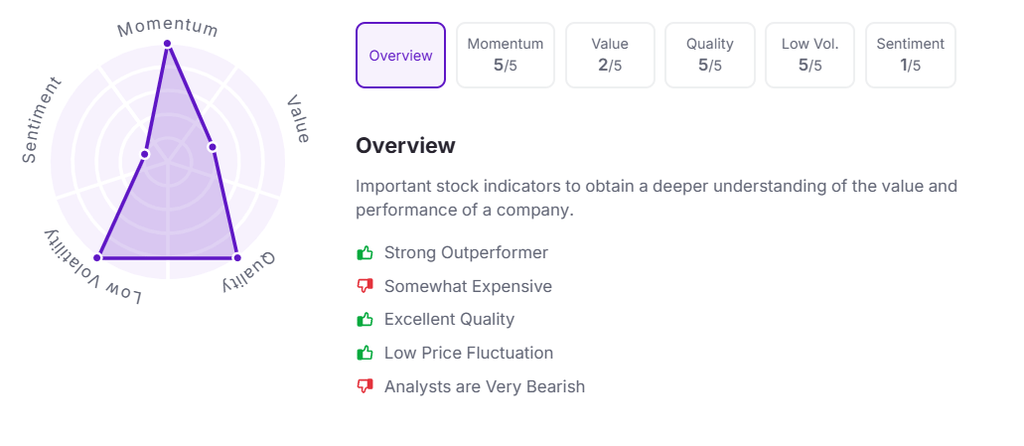Click the Sentiment data point on radar
Image resolution: width=1024 pixels, height=446 pixels.
click(x=144, y=154)
